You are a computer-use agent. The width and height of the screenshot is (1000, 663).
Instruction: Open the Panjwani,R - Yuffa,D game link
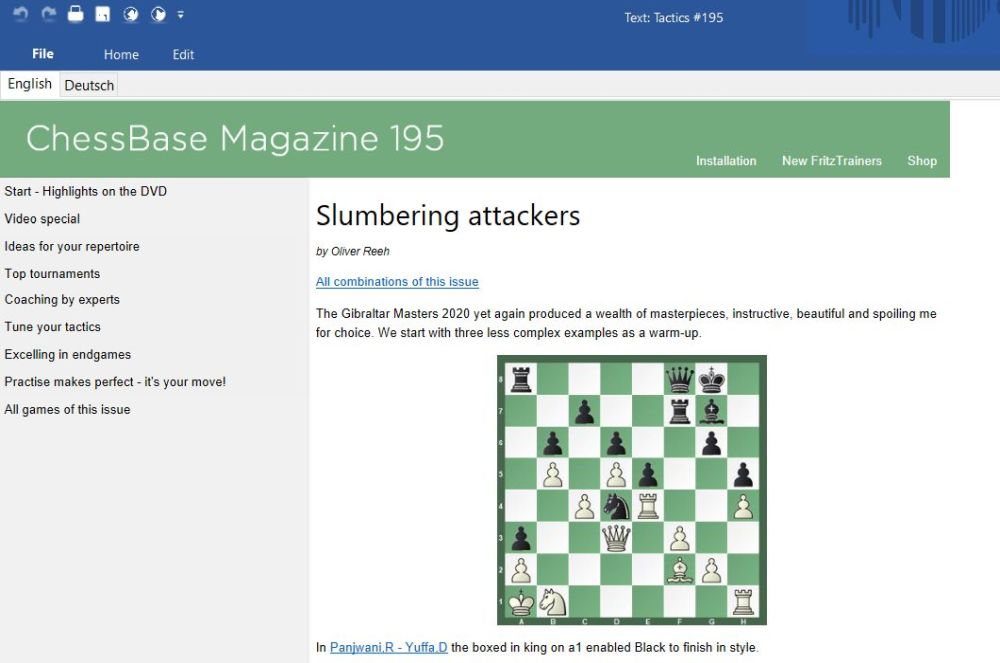tap(388, 647)
